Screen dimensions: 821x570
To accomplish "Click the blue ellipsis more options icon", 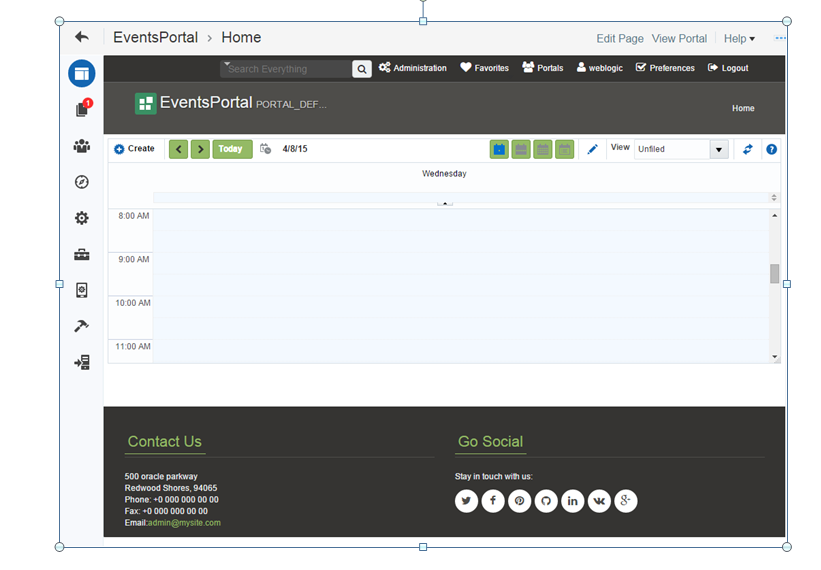I will click(780, 38).
